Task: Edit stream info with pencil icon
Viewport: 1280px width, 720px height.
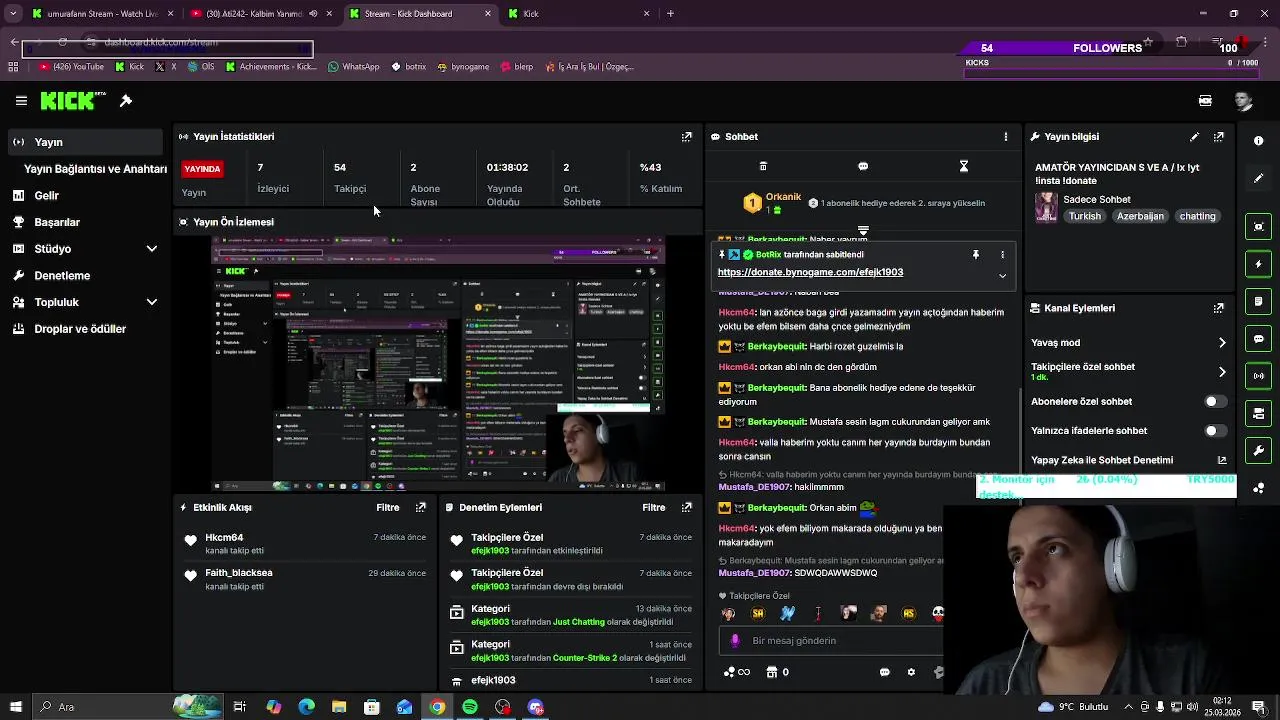Action: click(x=1194, y=137)
